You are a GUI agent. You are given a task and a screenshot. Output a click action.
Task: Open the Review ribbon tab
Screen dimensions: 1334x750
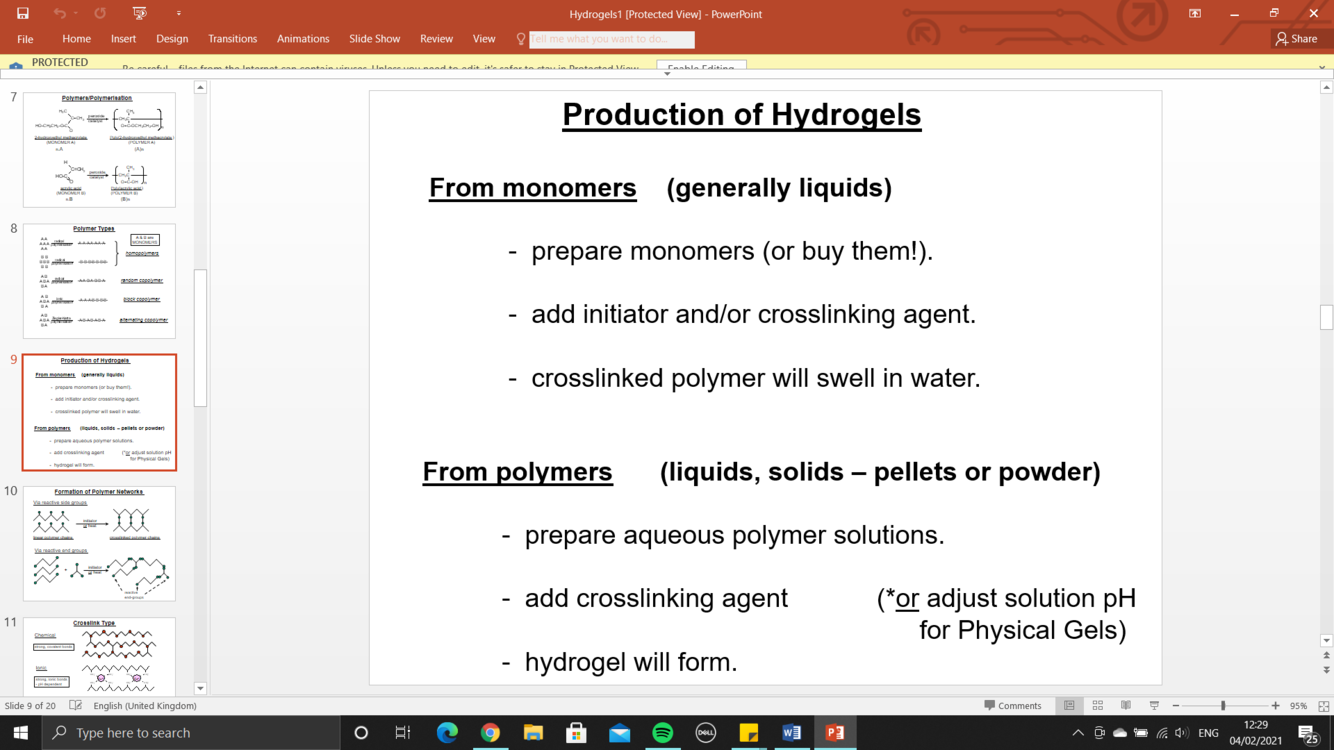pos(436,39)
